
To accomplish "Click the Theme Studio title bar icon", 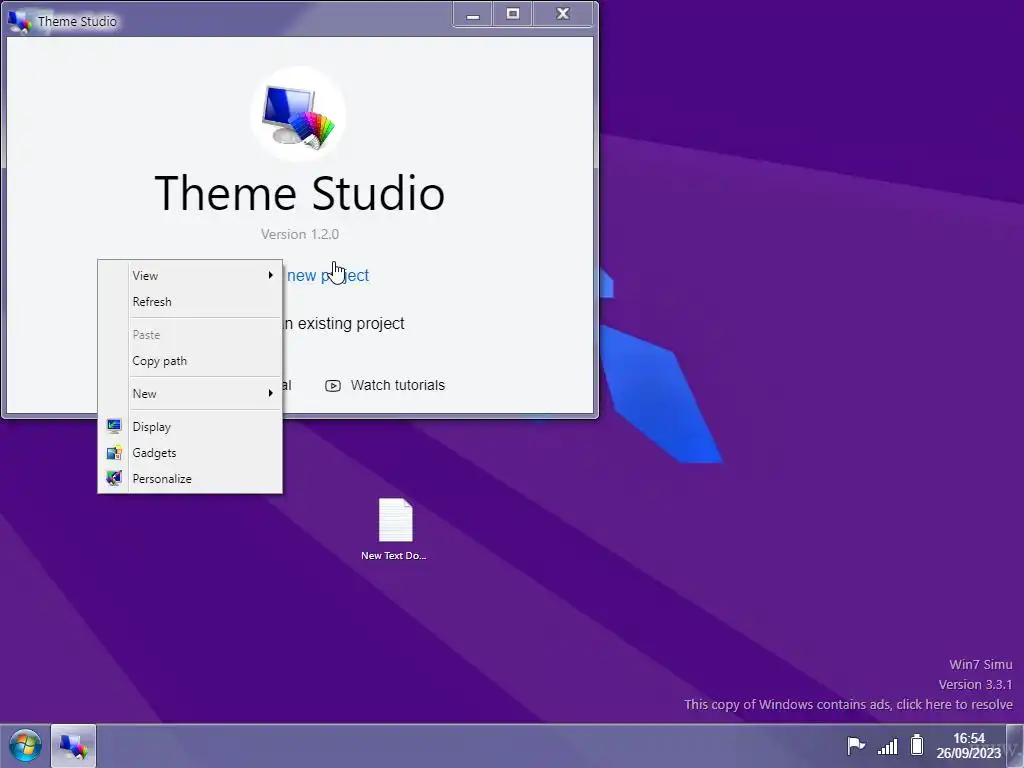I will (x=20, y=22).
